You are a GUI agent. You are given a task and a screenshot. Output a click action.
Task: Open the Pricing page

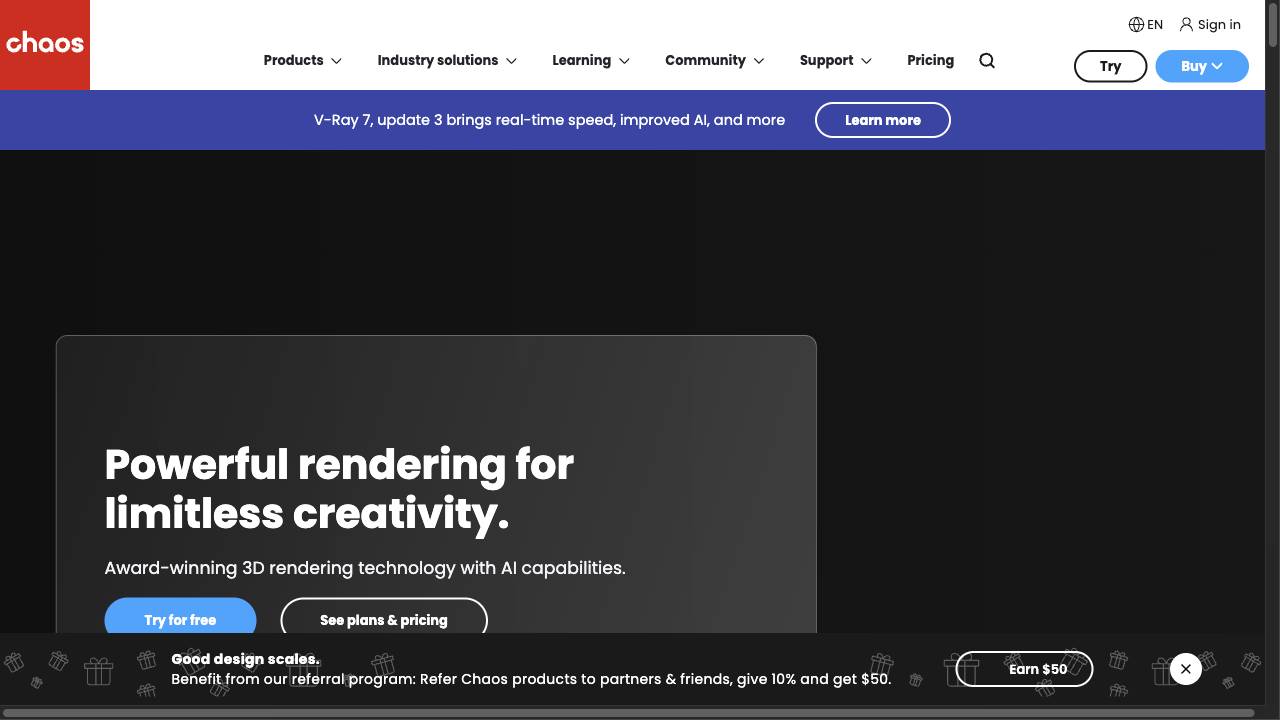(930, 61)
